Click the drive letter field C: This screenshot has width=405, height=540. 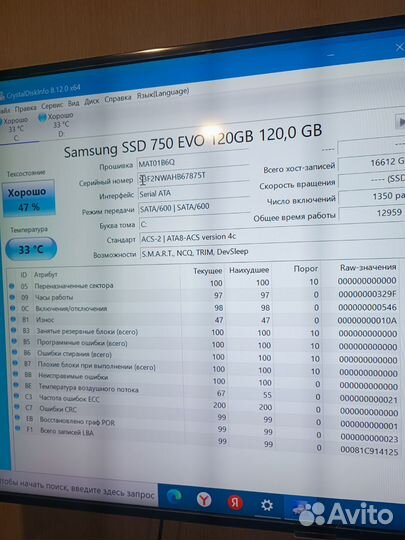tap(194, 223)
